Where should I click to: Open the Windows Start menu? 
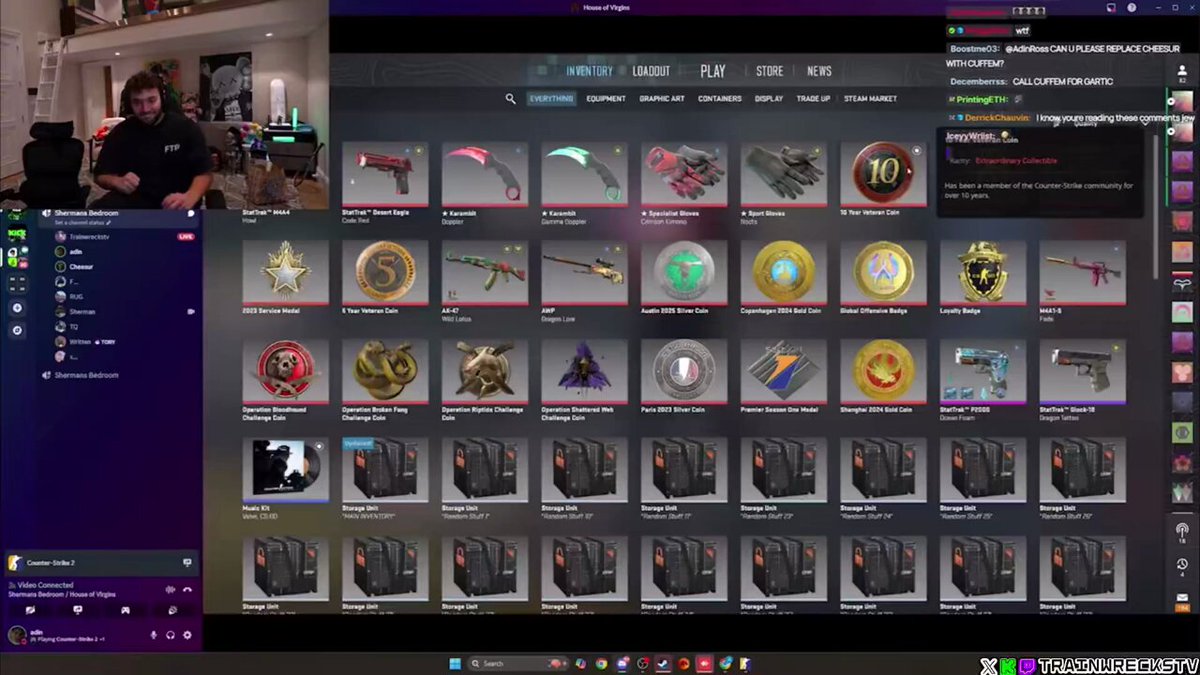click(x=455, y=663)
